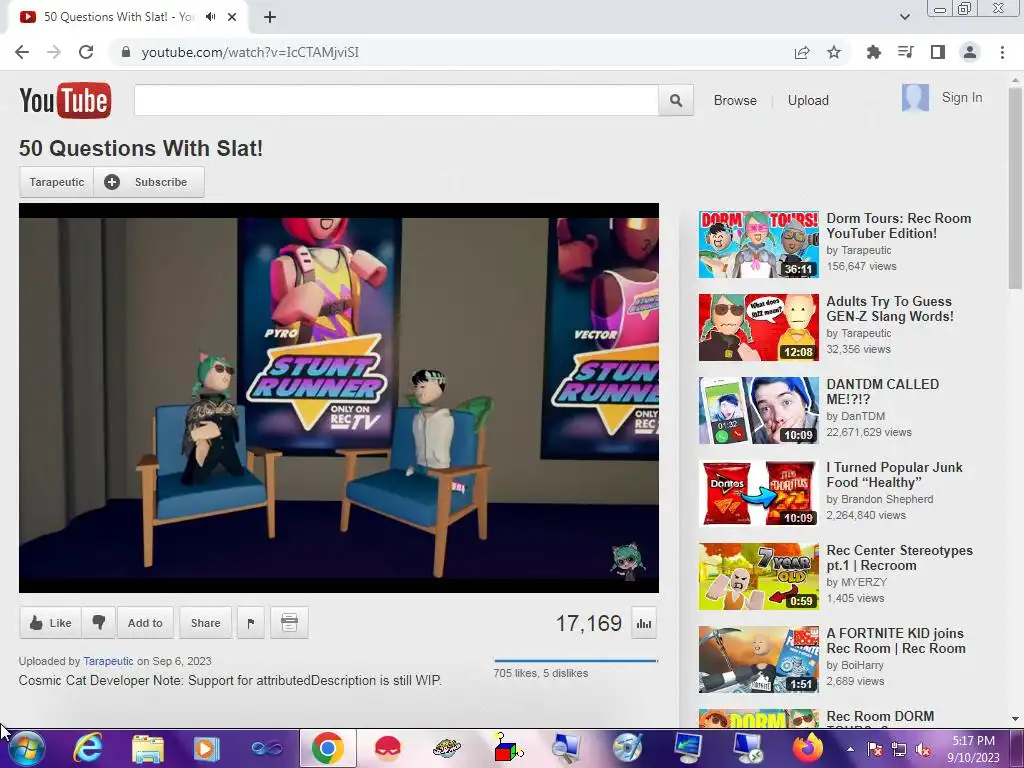Click the likes/dislikes ratio bar
Viewport: 1024px width, 768px height.
point(575,660)
